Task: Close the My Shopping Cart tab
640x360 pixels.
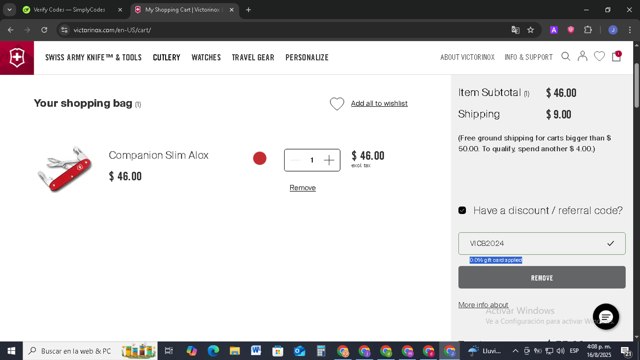Action: pos(231,10)
